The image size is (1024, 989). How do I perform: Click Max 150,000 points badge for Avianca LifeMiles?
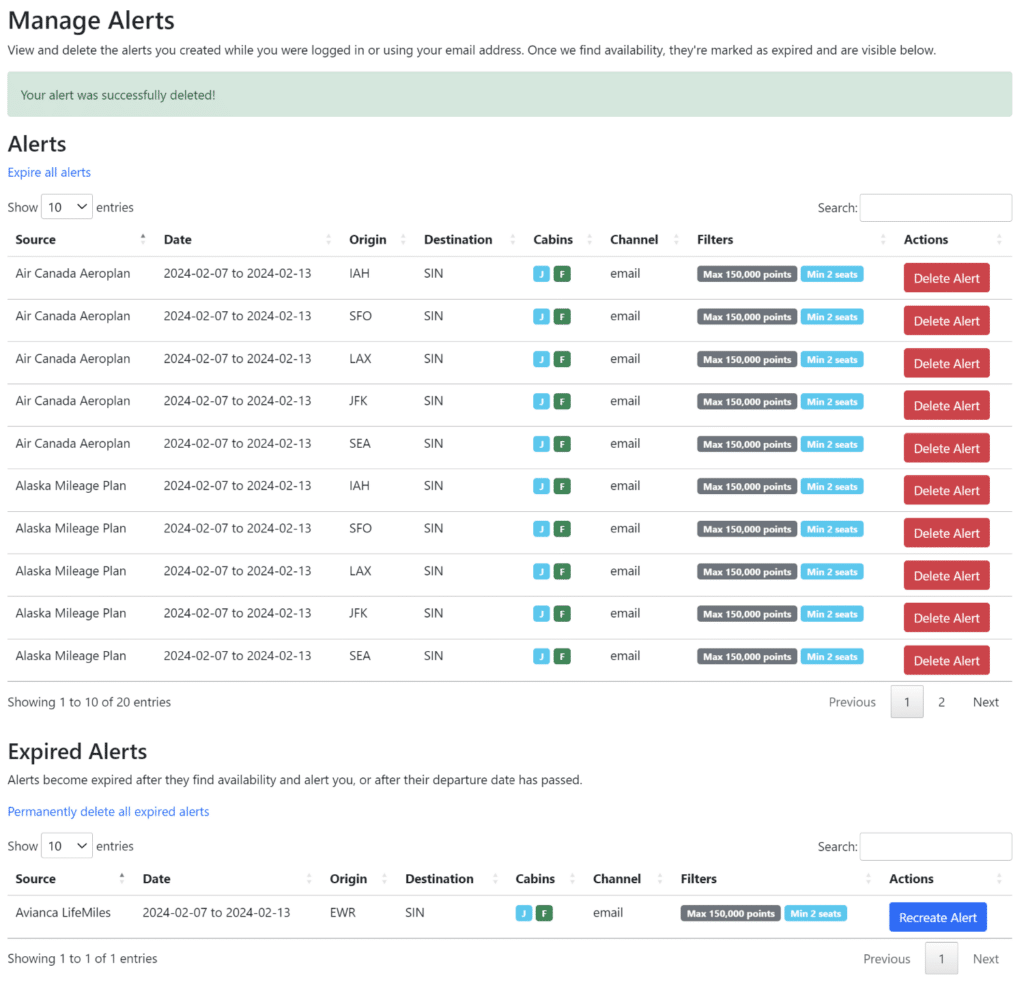(730, 913)
